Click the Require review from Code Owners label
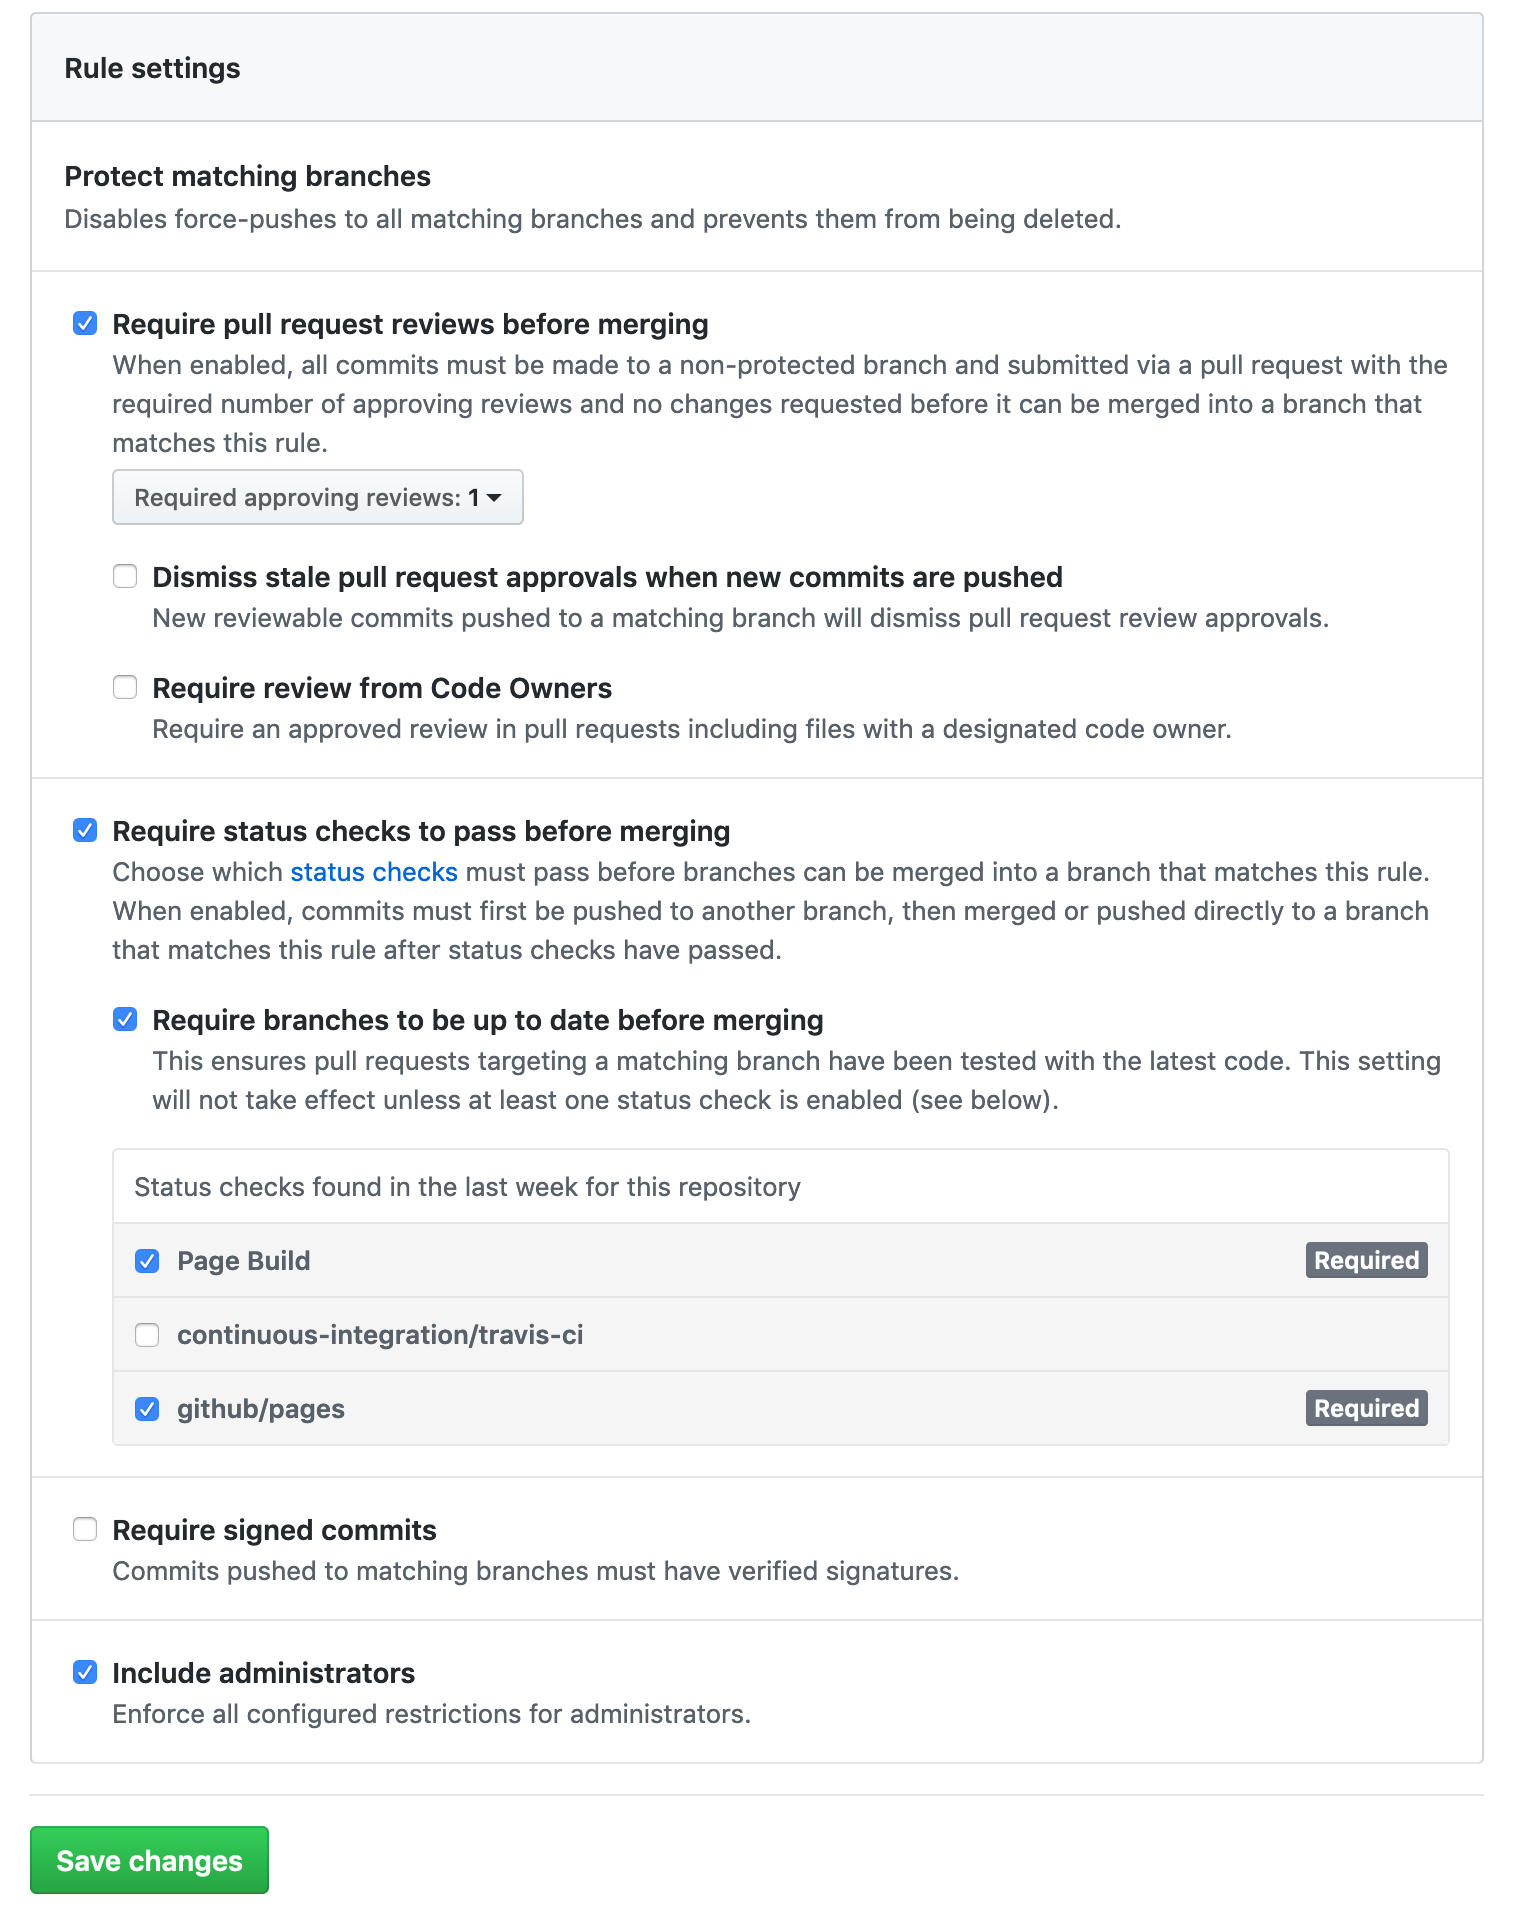Image resolution: width=1536 pixels, height=1920 pixels. click(x=382, y=688)
